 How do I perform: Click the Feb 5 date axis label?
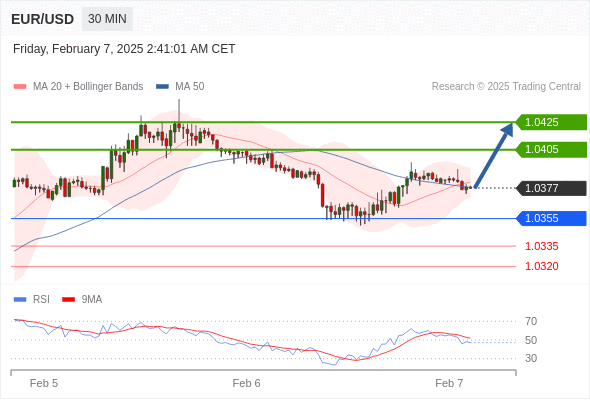44,383
